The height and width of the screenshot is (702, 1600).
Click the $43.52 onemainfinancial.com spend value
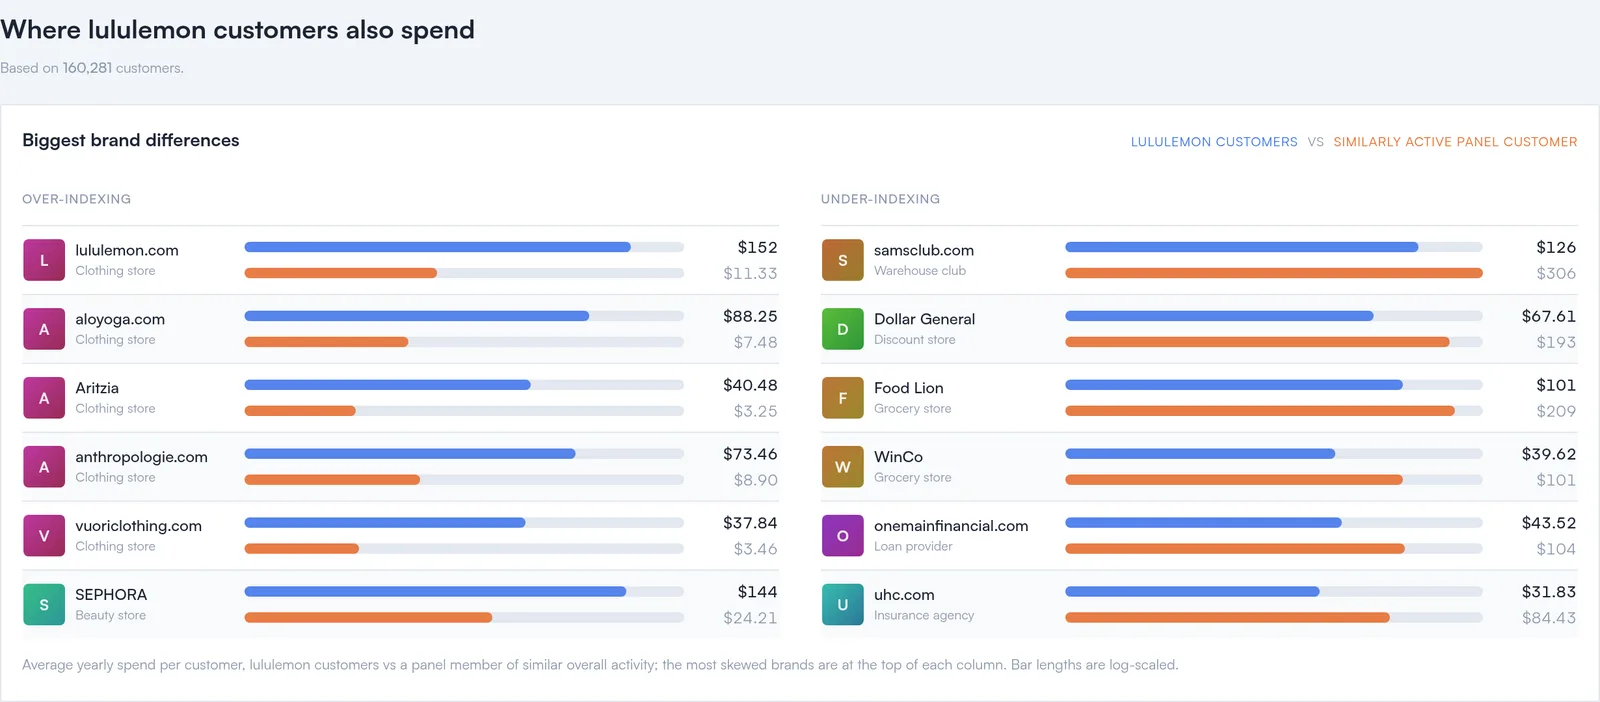(1549, 523)
